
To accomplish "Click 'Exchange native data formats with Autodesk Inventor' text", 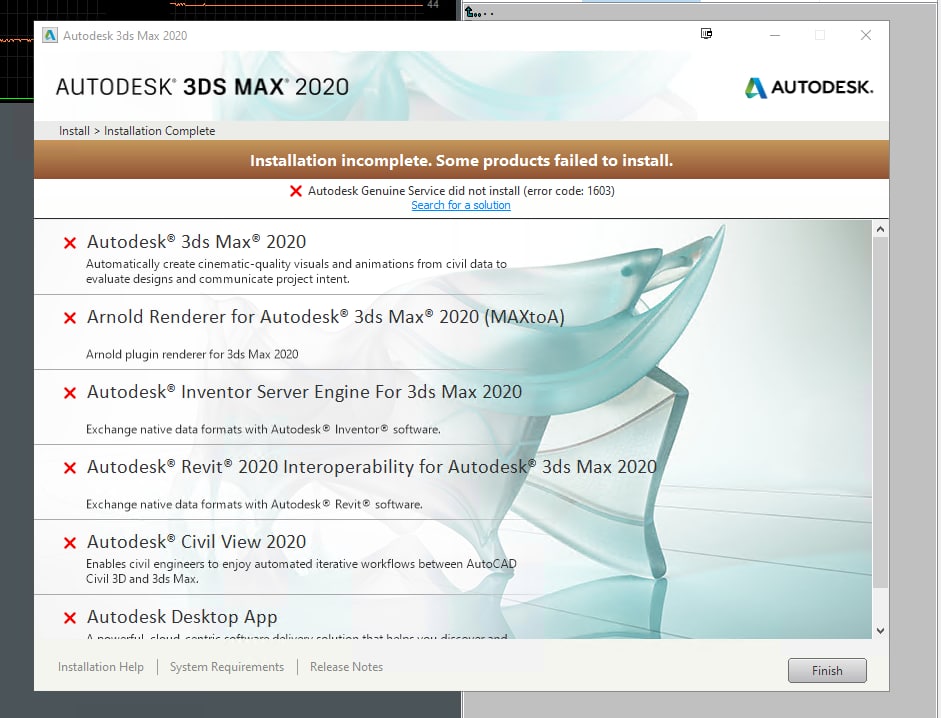I will point(263,429).
